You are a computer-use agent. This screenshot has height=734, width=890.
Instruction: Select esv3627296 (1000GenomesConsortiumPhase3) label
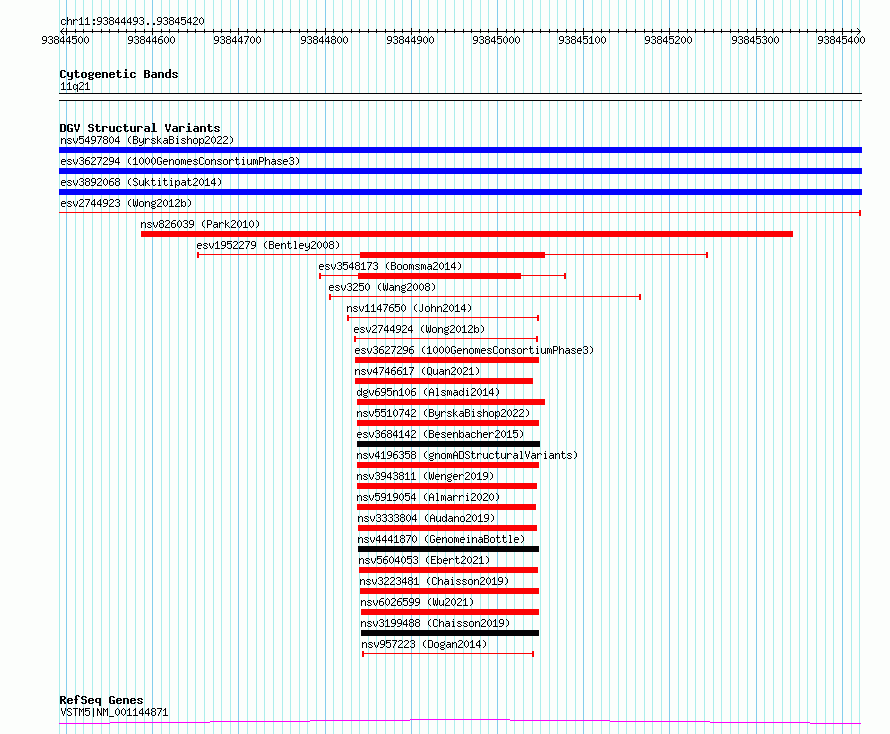pyautogui.click(x=474, y=350)
